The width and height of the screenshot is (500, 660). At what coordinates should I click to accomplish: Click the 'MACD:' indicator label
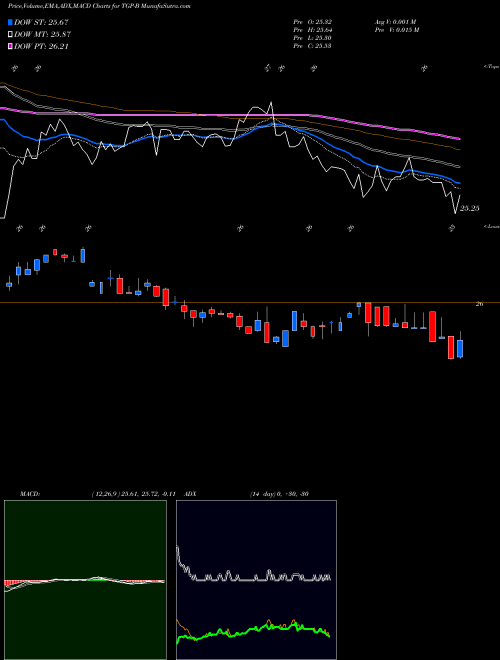[x=29, y=494]
